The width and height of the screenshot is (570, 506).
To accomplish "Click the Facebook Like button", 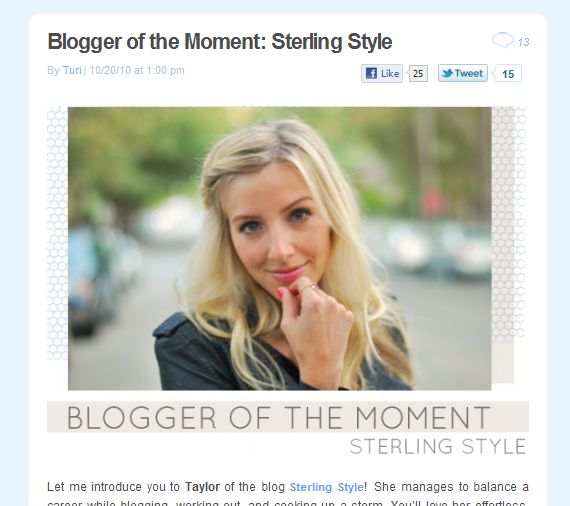I will coord(382,73).
